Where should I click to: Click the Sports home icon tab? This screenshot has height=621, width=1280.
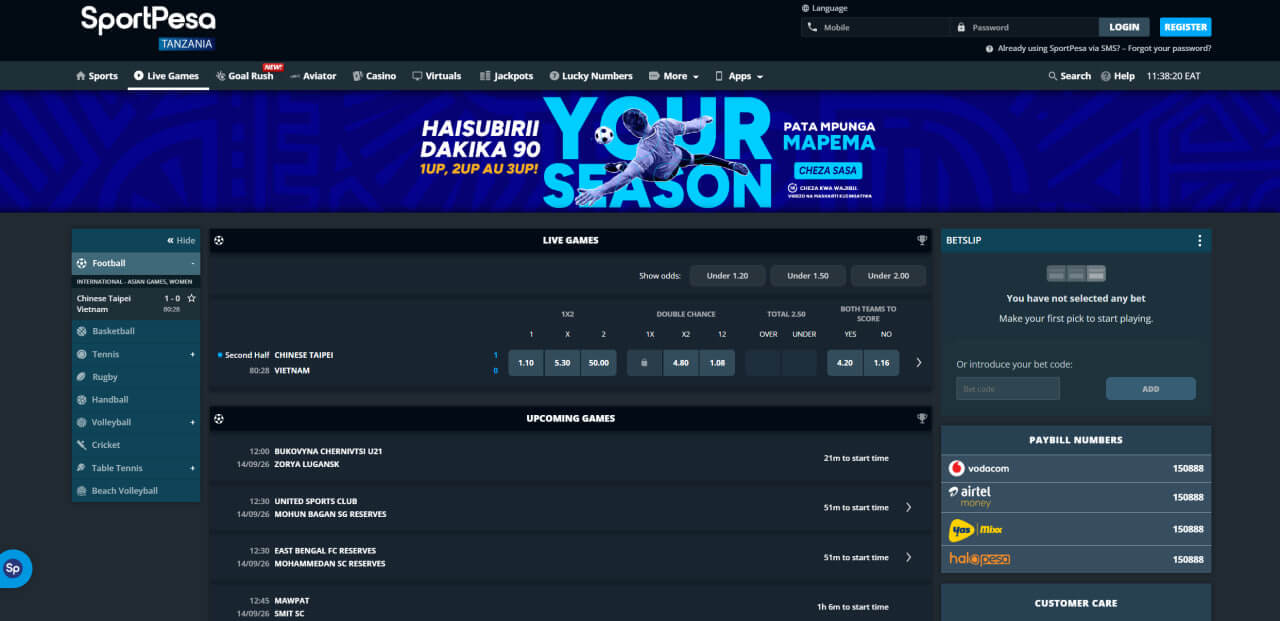(97, 76)
